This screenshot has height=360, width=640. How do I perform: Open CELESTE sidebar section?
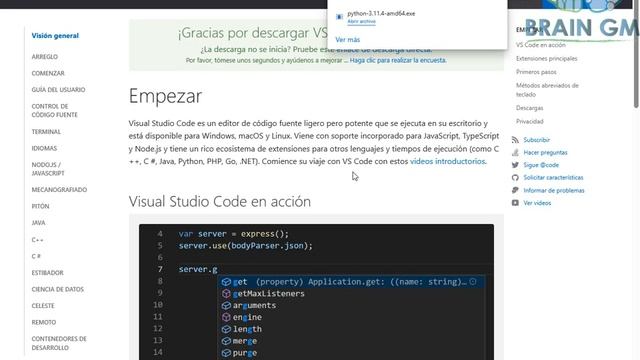pyautogui.click(x=43, y=305)
